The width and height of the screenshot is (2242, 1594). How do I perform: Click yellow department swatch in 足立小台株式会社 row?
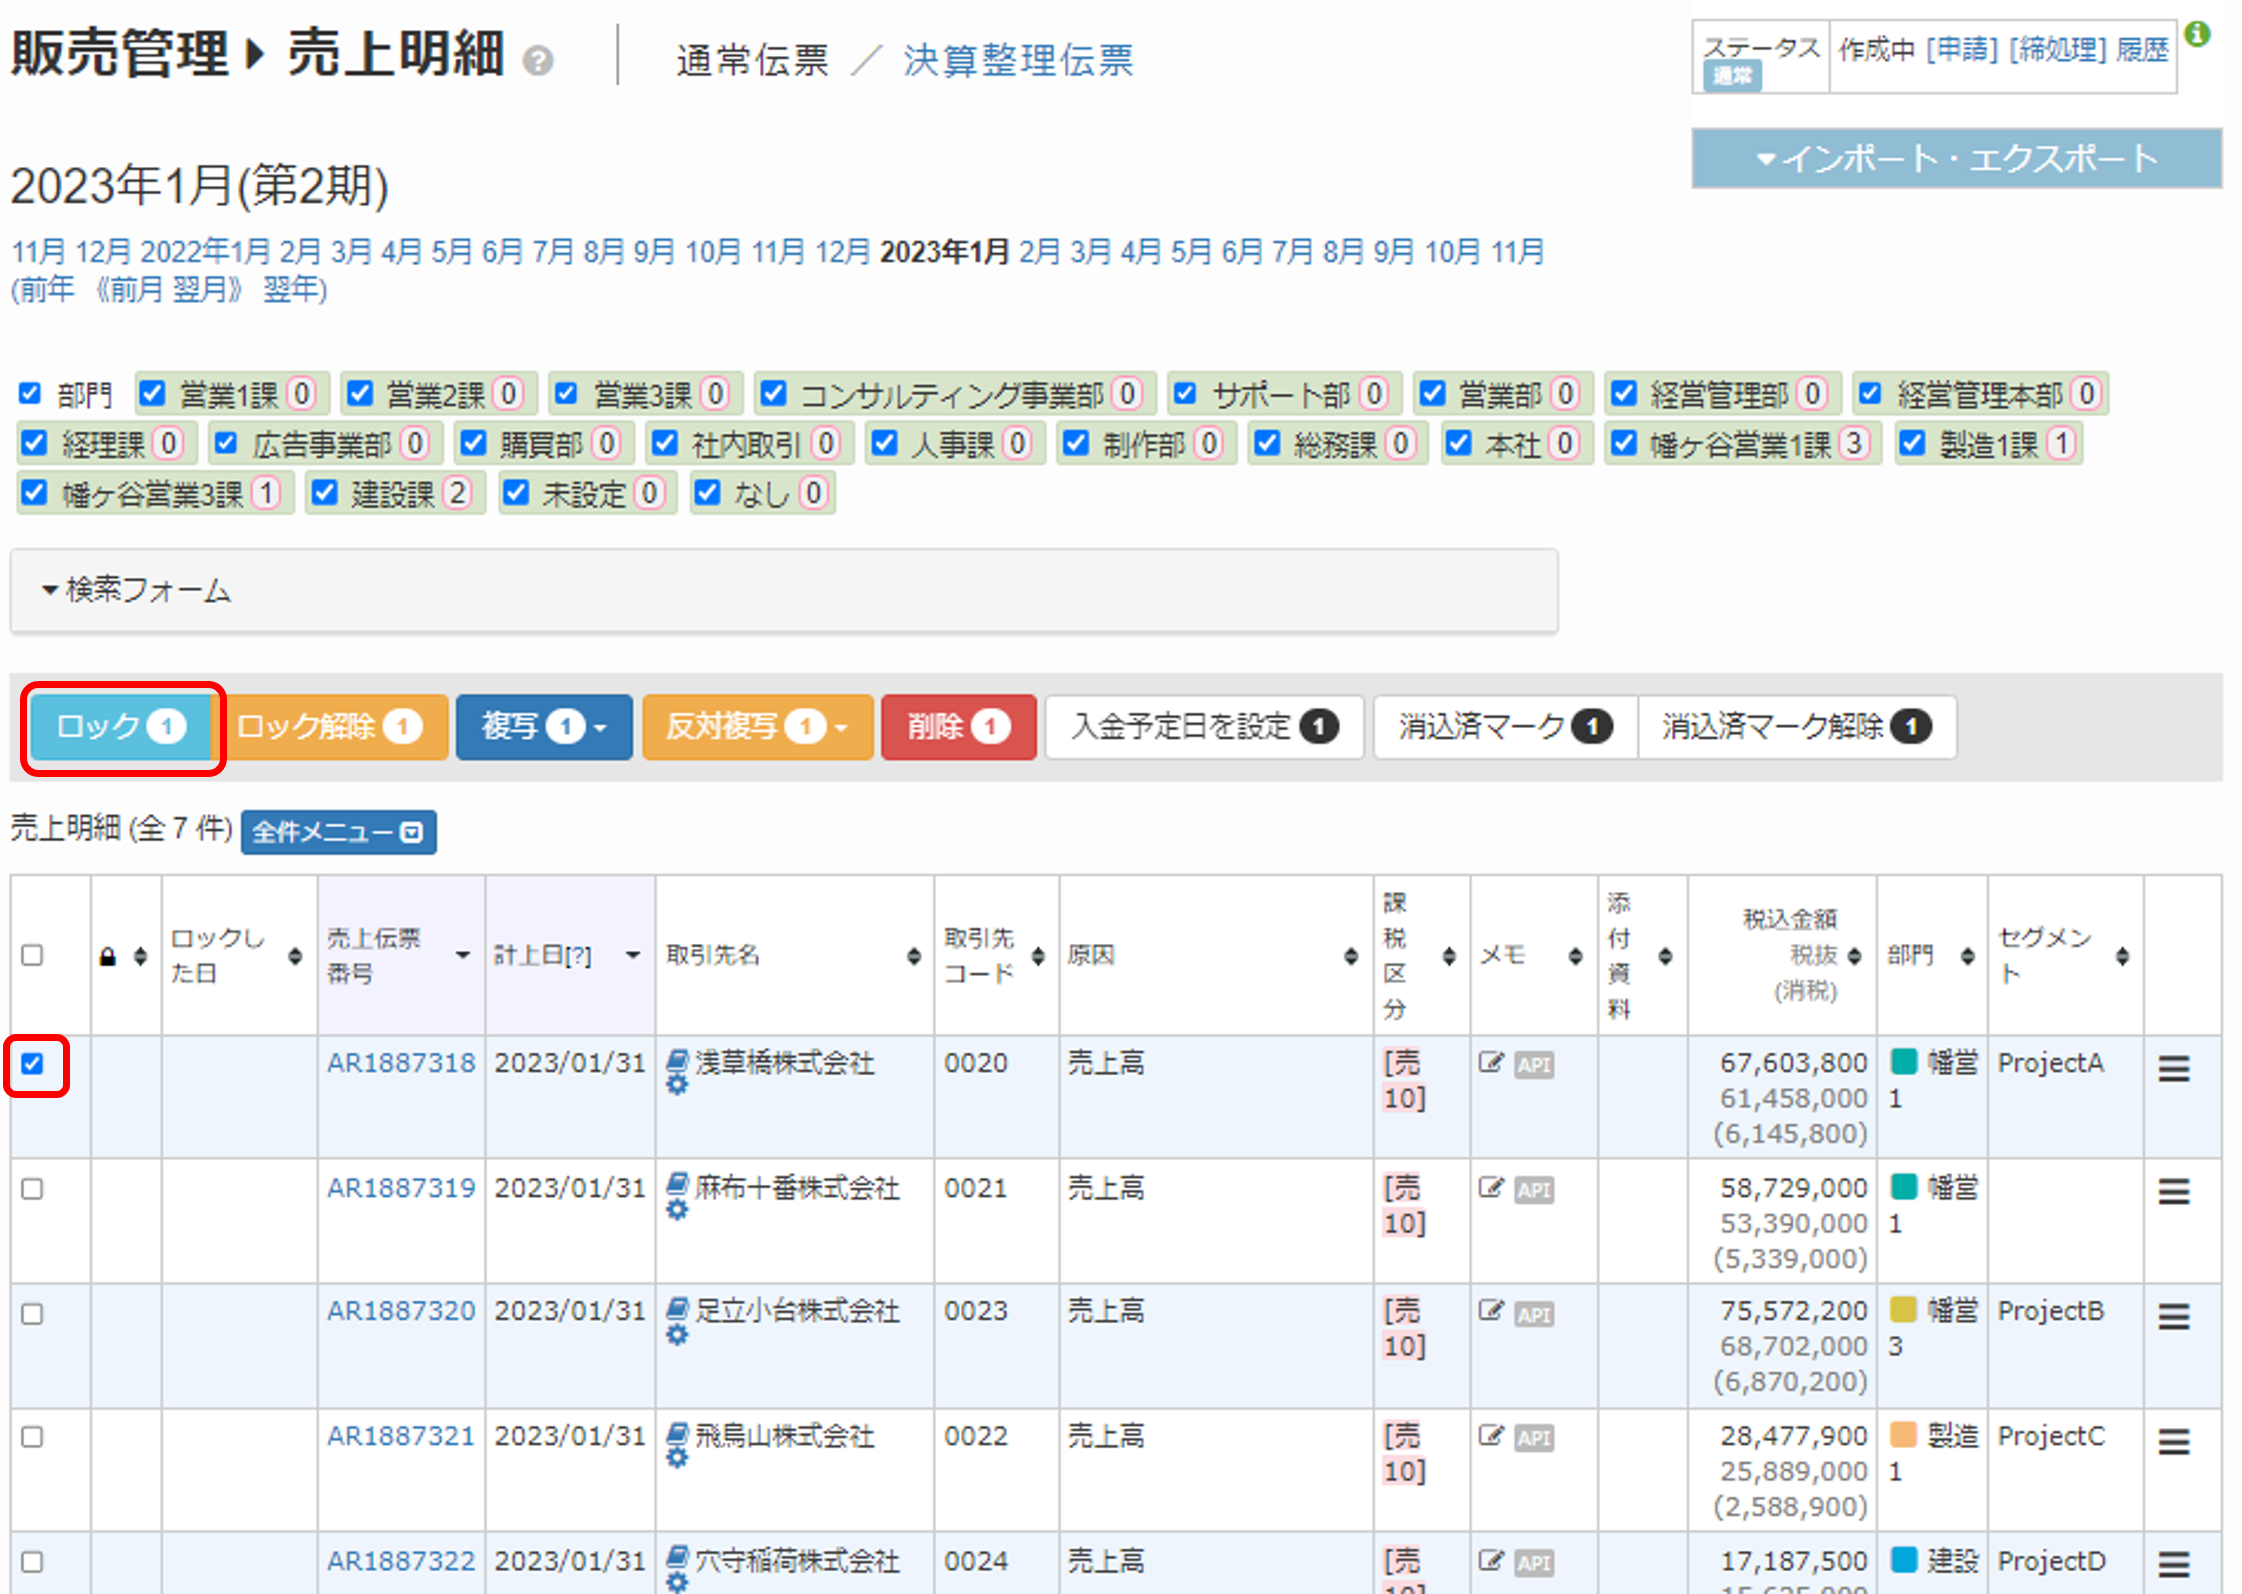pyautogui.click(x=1904, y=1309)
